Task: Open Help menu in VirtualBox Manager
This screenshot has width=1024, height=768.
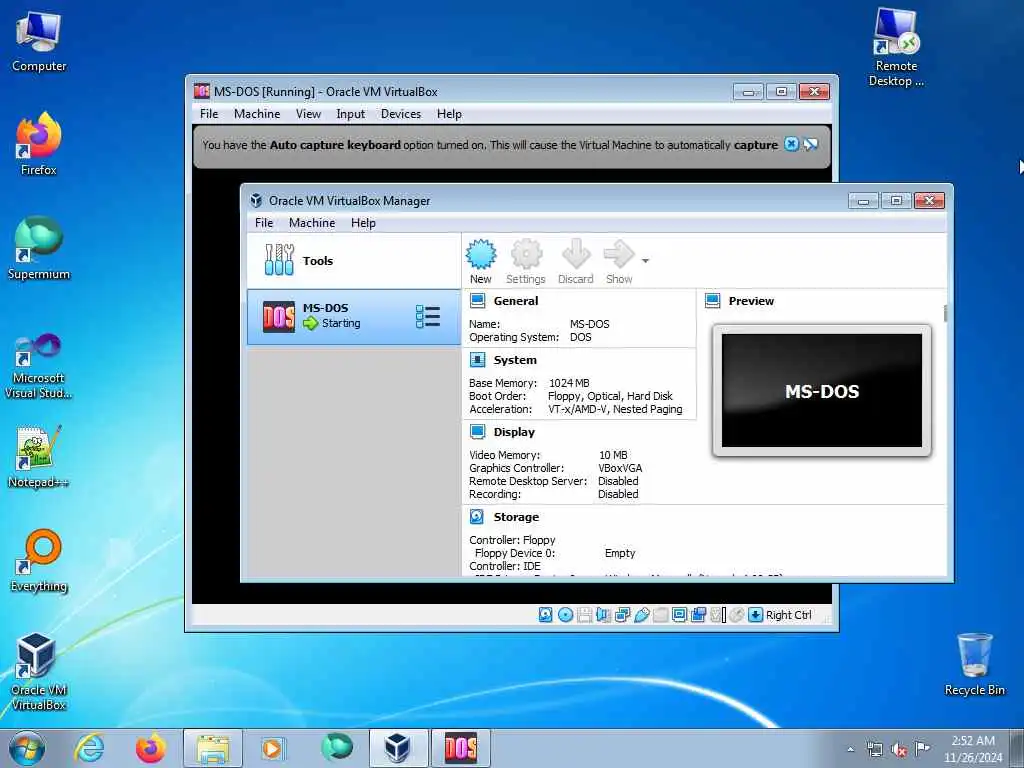Action: click(363, 223)
